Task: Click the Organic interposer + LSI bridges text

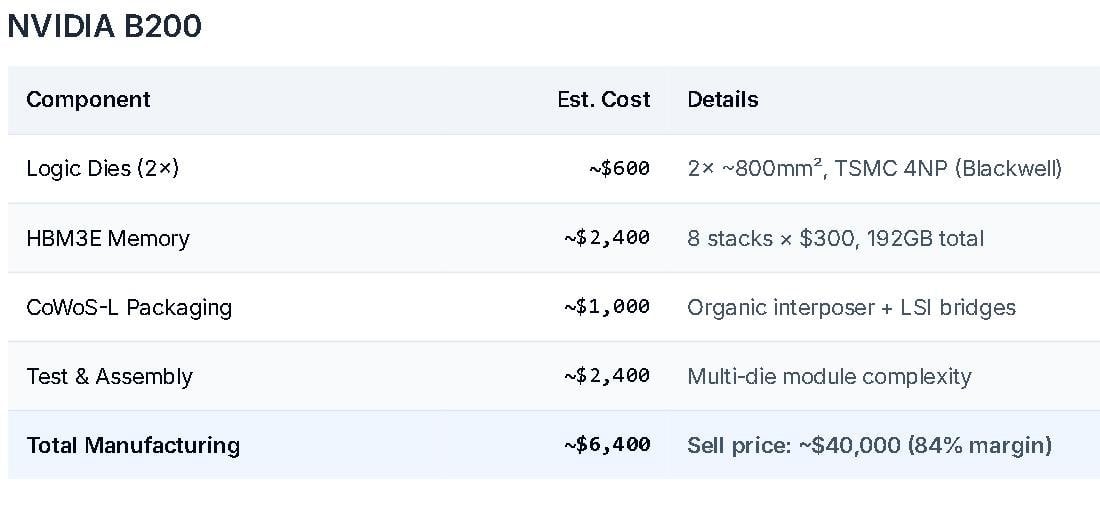Action: pyautogui.click(x=851, y=307)
